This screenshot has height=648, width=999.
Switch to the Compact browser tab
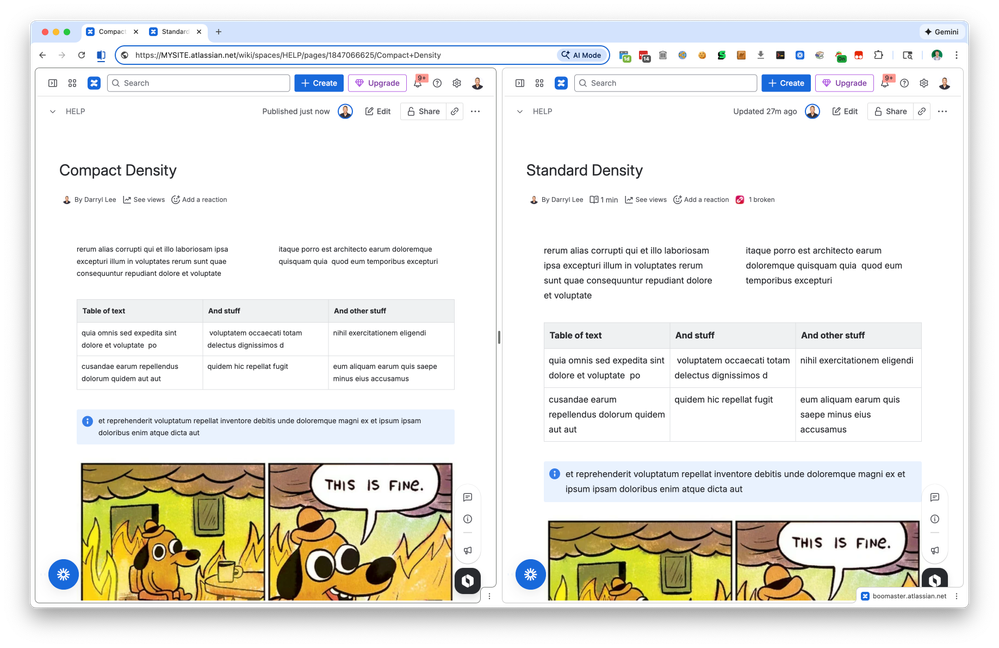click(x=111, y=31)
